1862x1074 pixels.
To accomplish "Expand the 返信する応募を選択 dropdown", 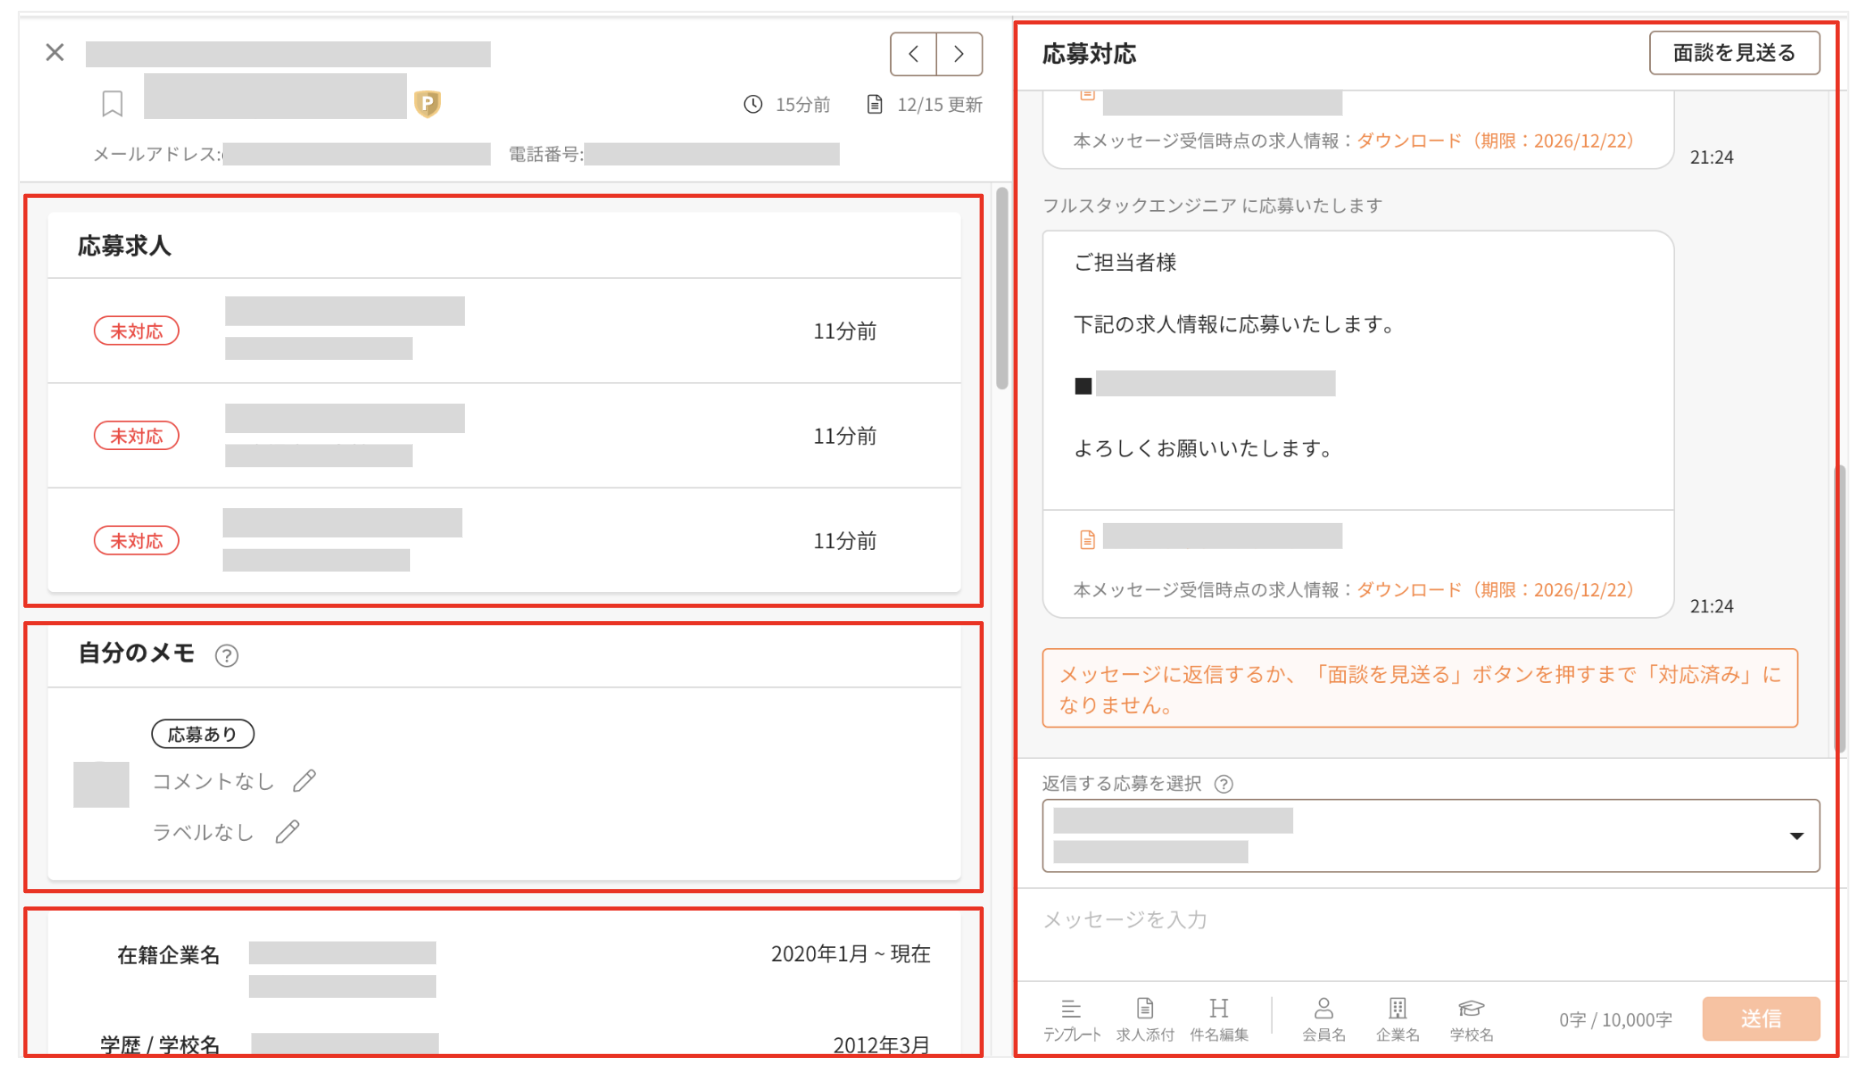I will (1796, 836).
